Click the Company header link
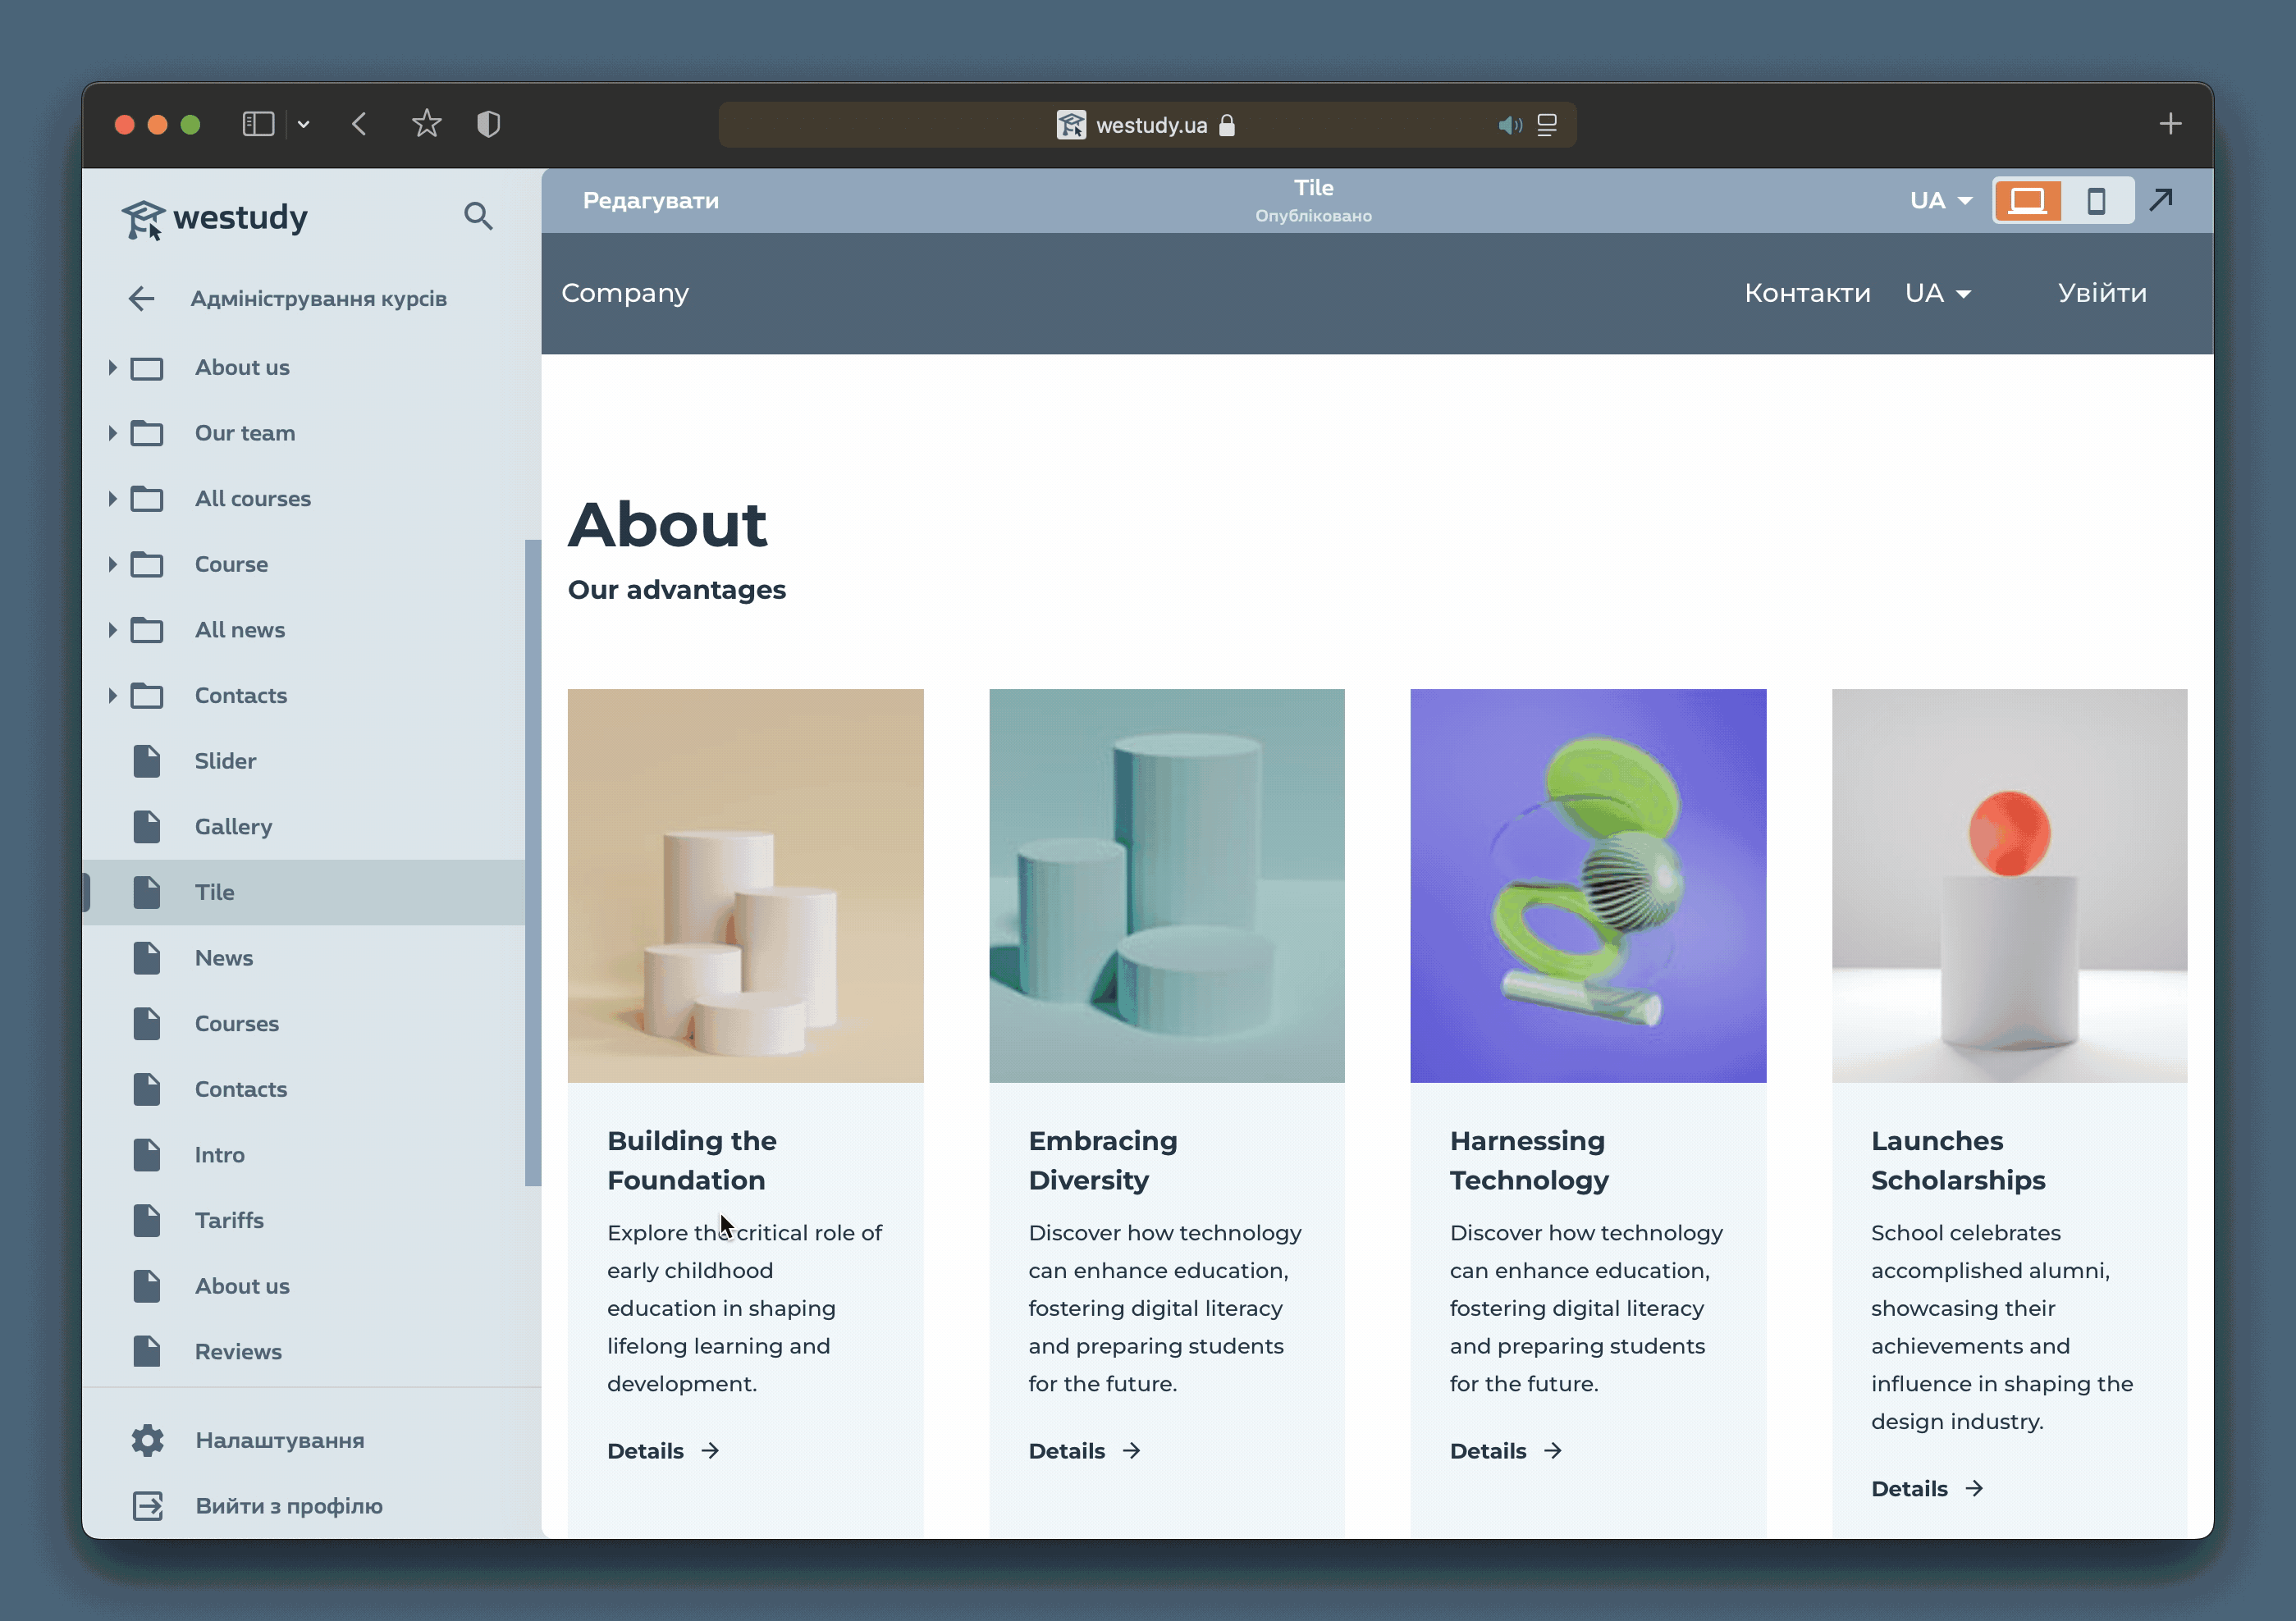Viewport: 2296px width, 1621px height. (x=625, y=293)
